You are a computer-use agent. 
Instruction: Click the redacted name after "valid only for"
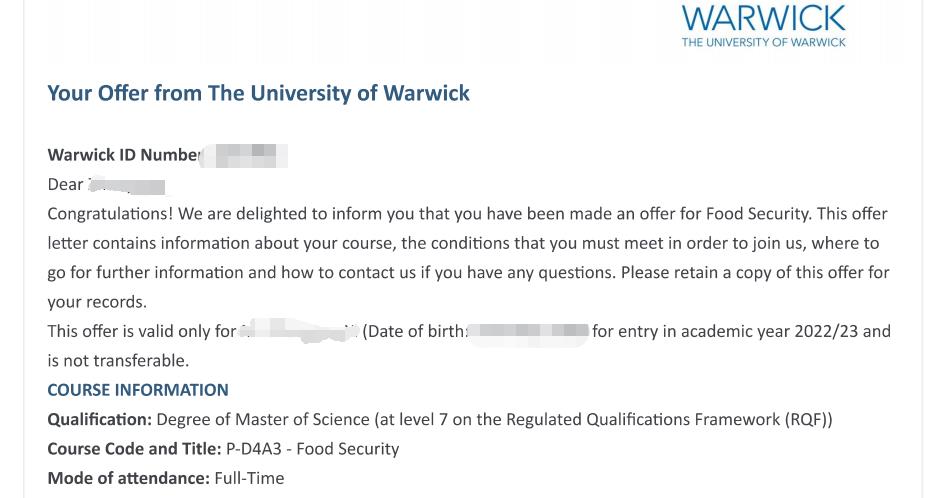(x=298, y=331)
